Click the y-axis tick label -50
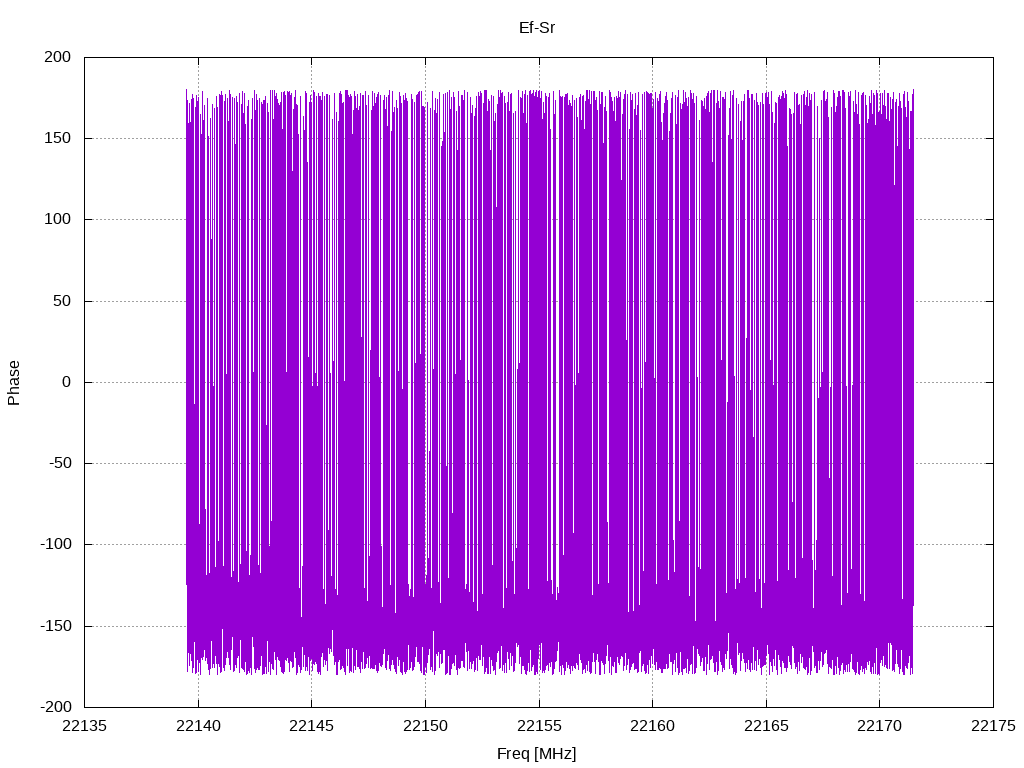 tap(59, 463)
